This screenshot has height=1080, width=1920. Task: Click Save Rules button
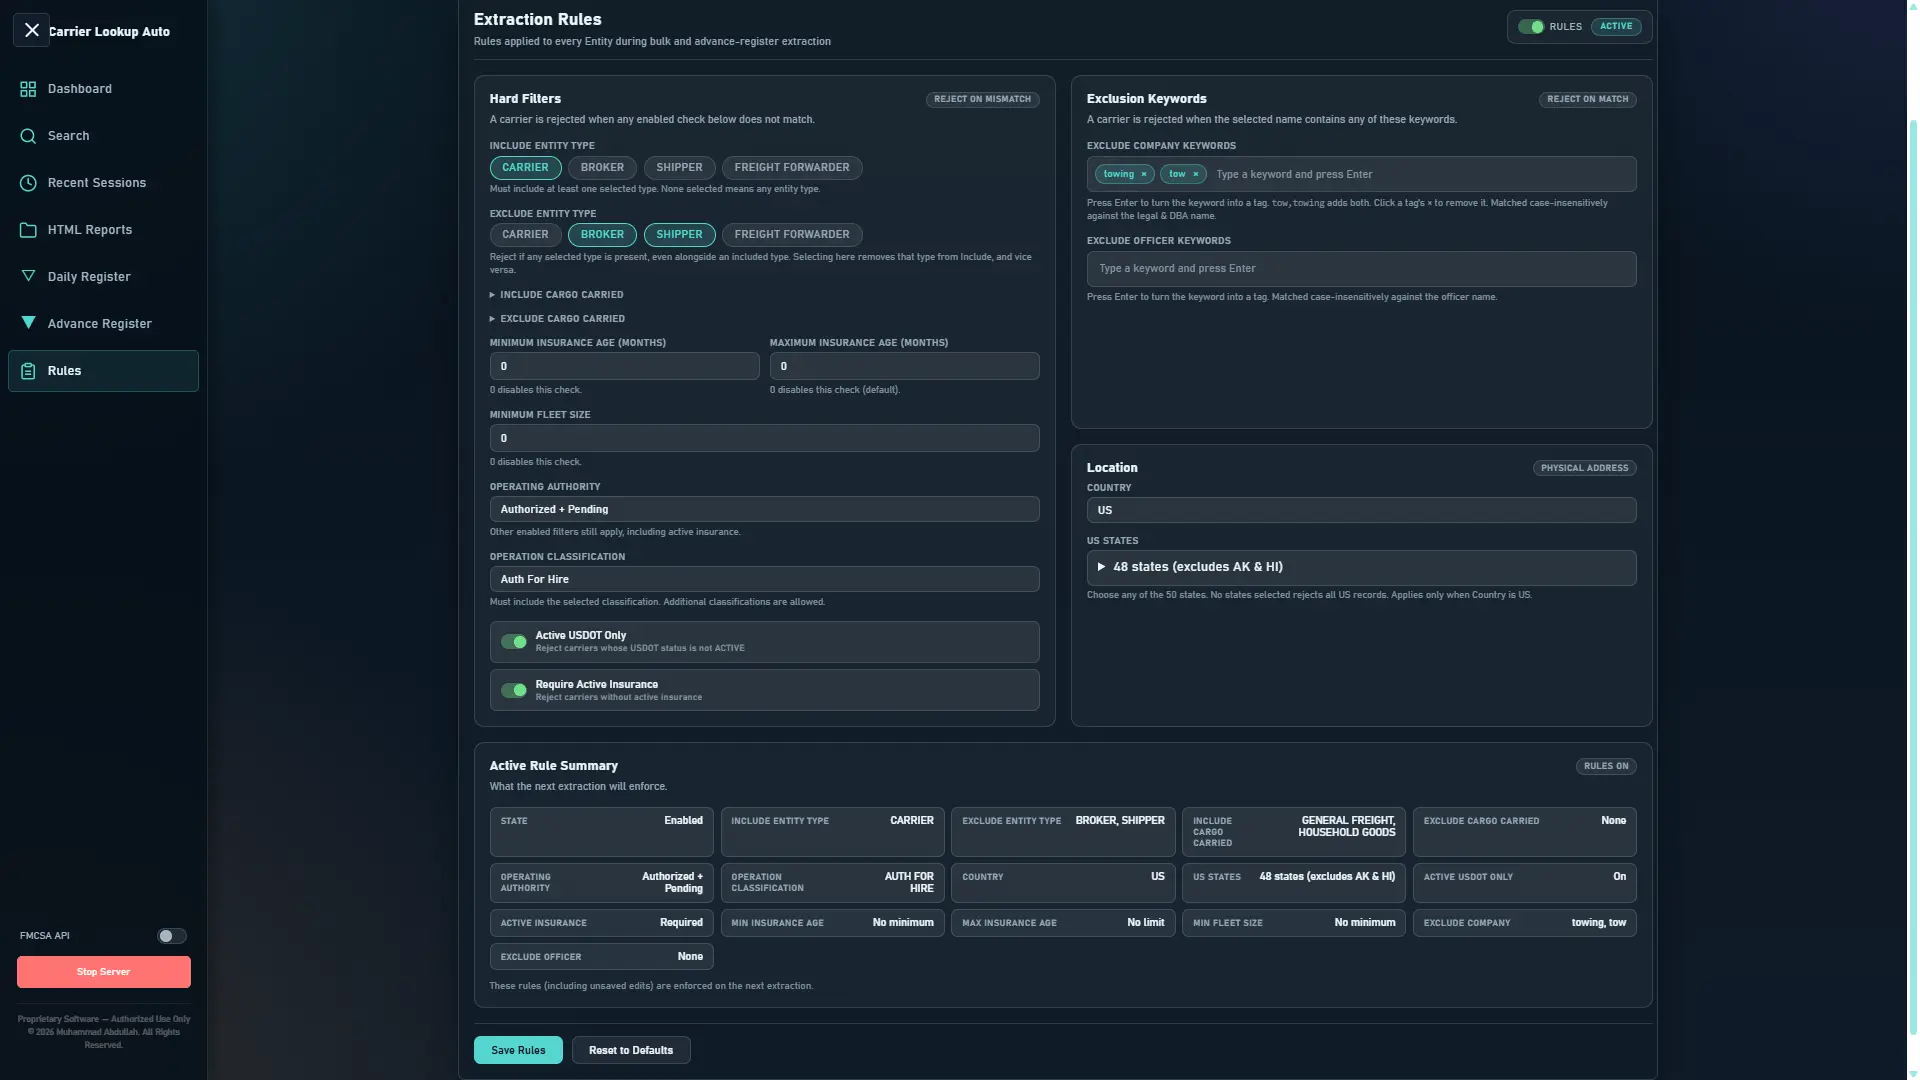(518, 1050)
